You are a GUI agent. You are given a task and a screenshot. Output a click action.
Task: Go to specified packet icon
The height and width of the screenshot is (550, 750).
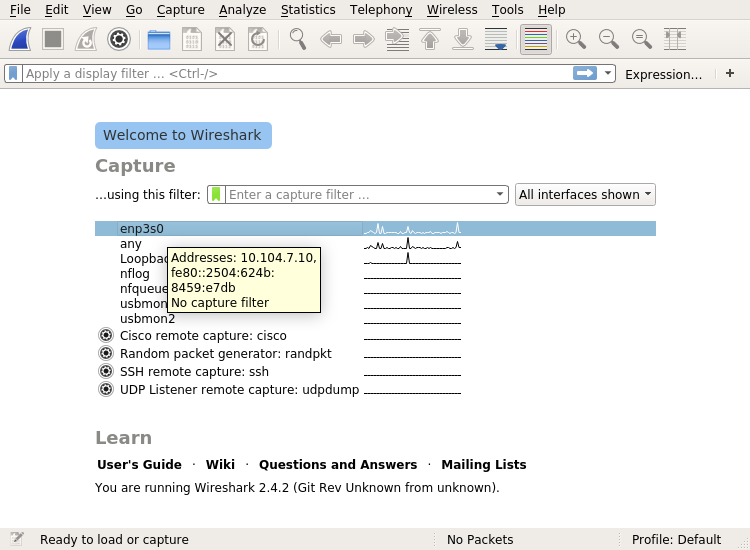(397, 39)
